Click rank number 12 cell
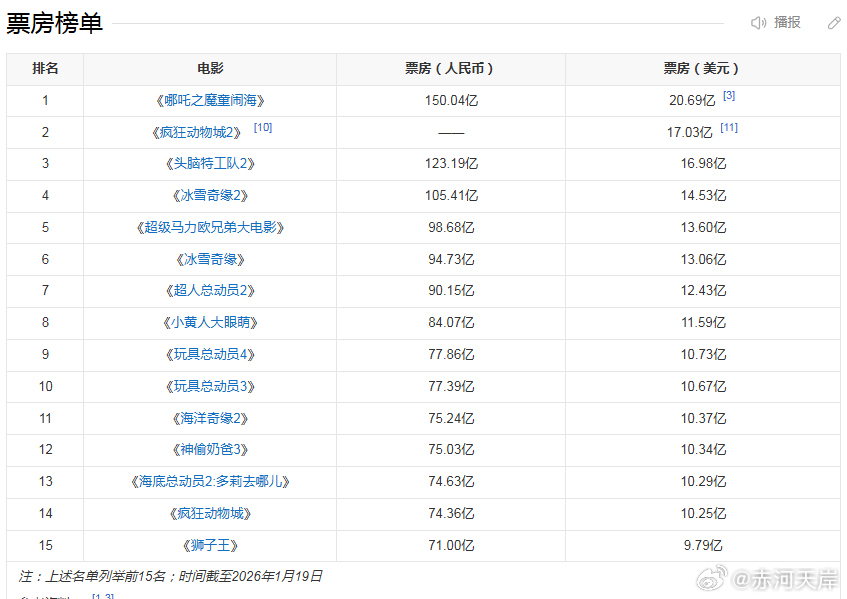 click(x=45, y=449)
